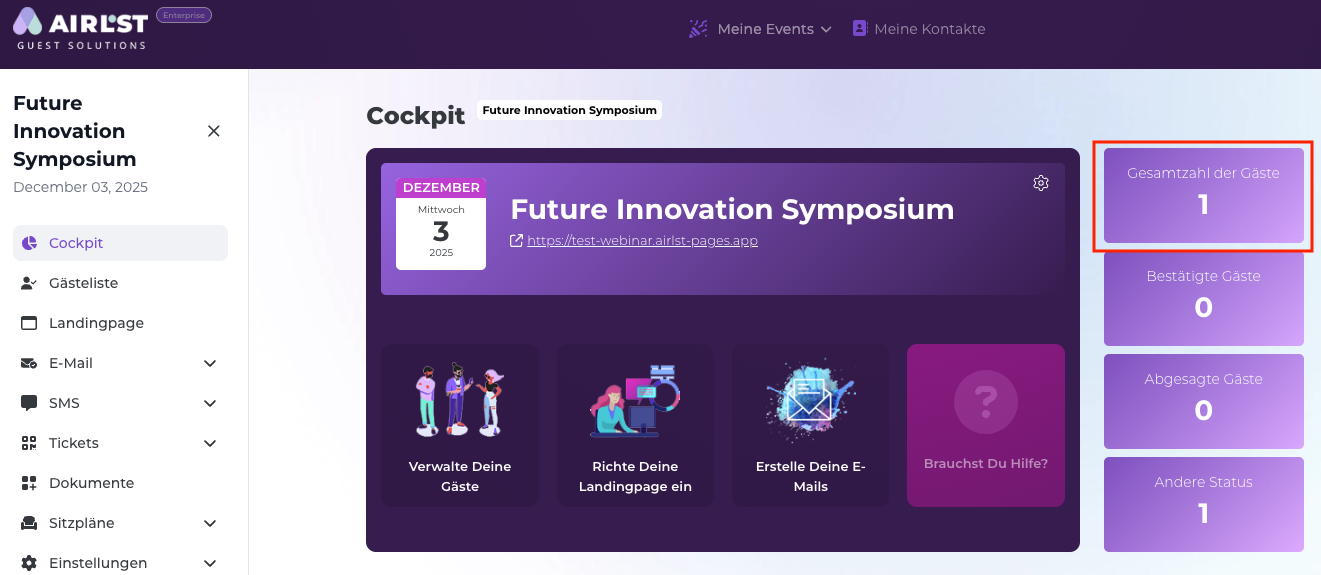
Task: Open the test-webinar.airlst-pages.app link
Action: (642, 240)
